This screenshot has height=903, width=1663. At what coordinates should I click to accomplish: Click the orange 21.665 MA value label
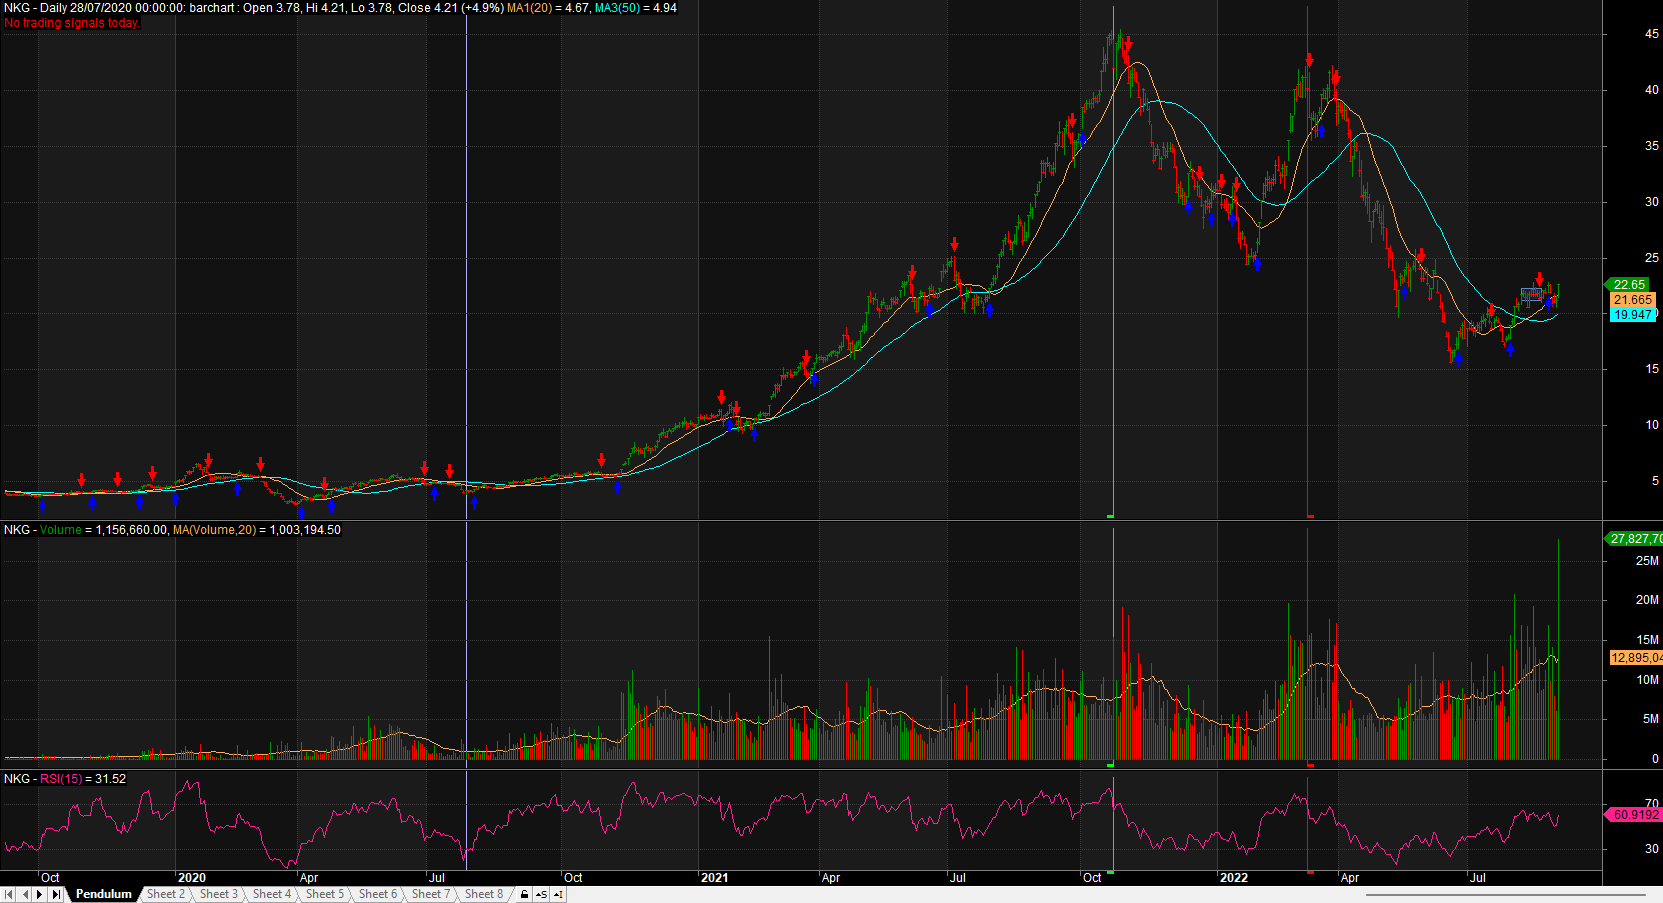[x=1632, y=300]
